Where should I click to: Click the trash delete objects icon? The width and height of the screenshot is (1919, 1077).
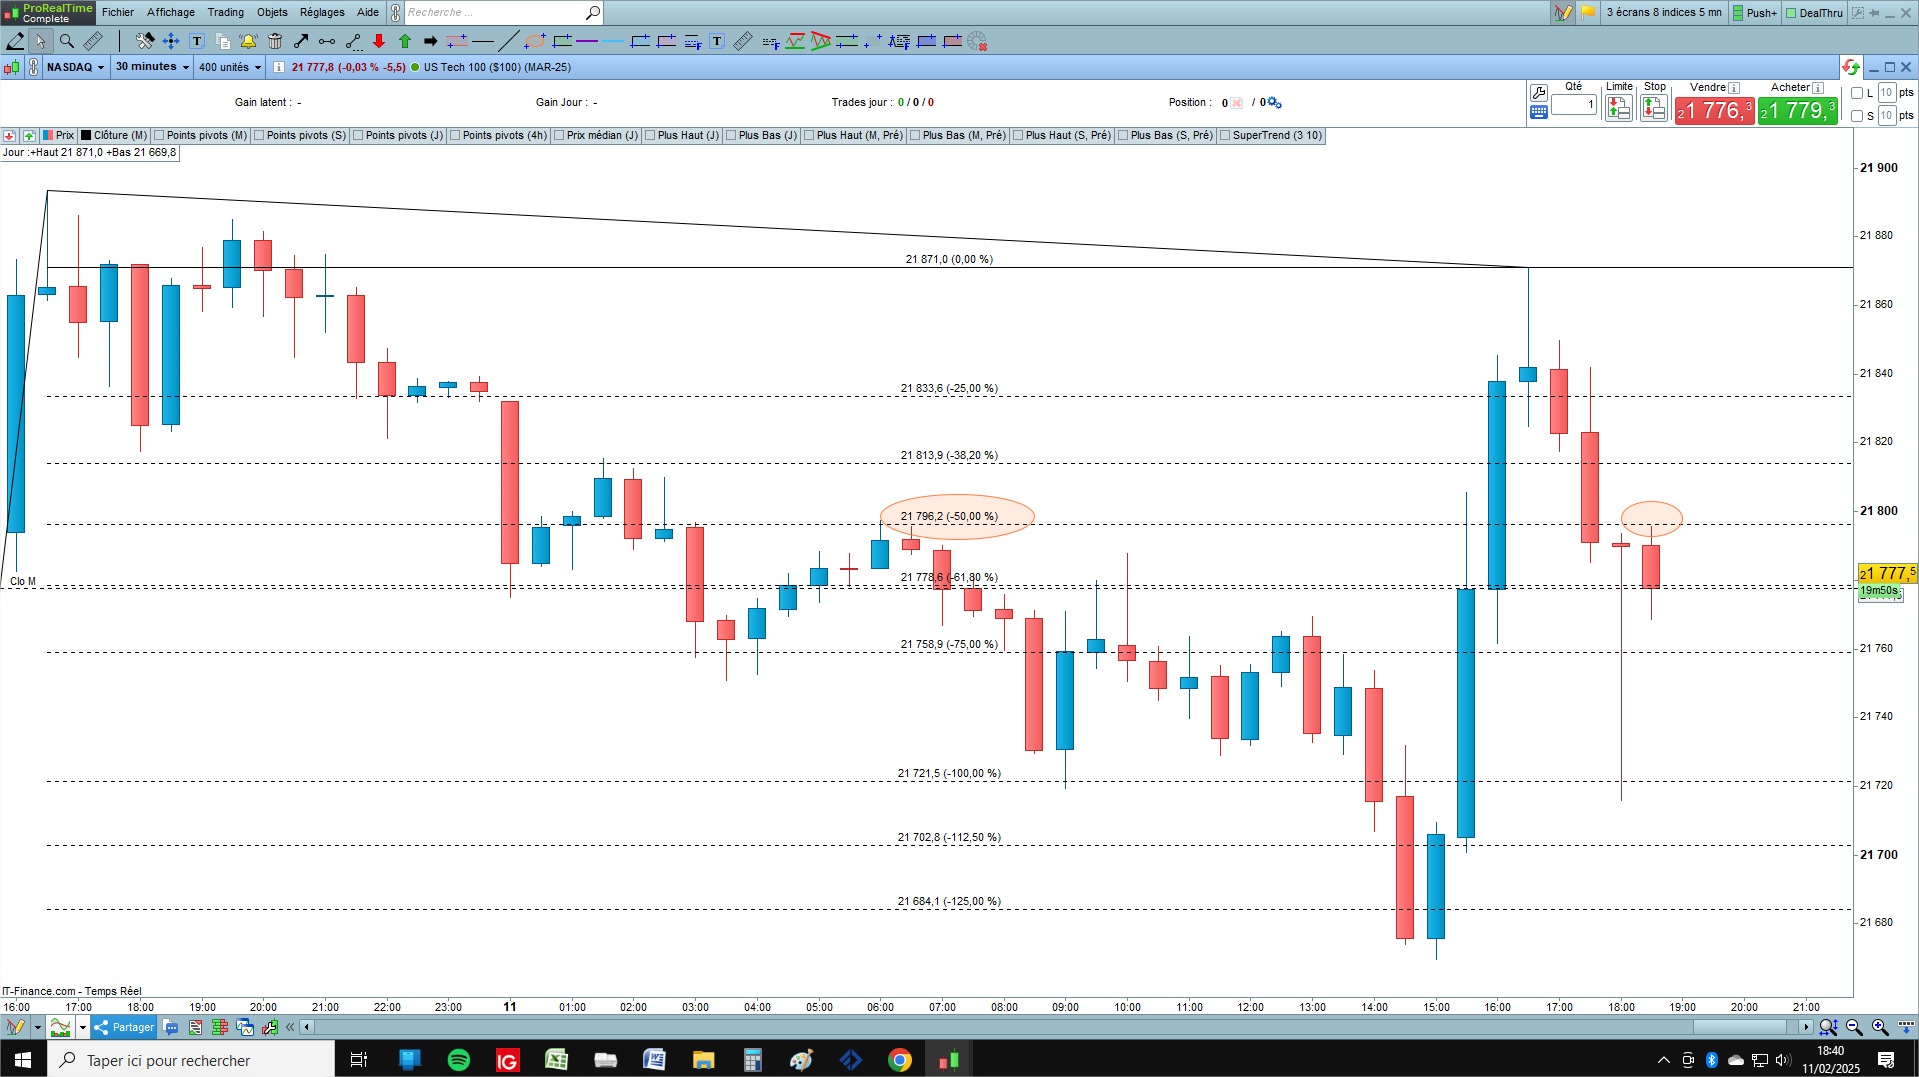pos(275,41)
